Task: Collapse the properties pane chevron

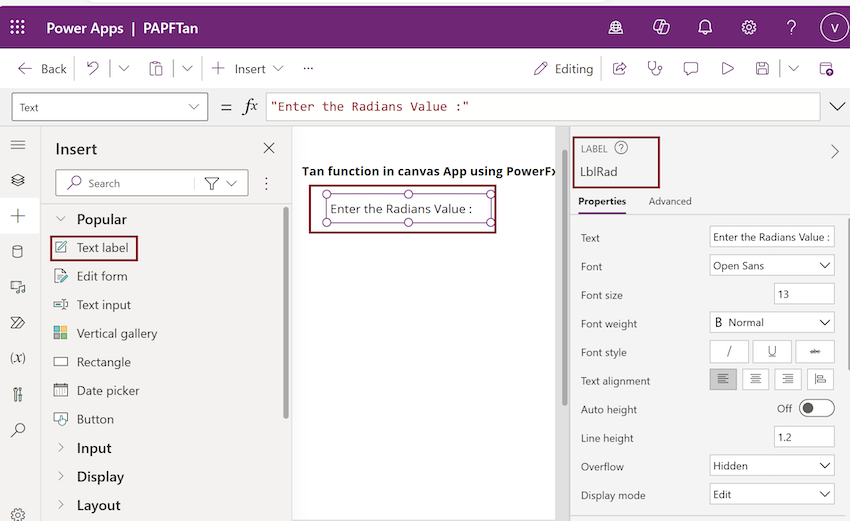Action: pos(835,152)
